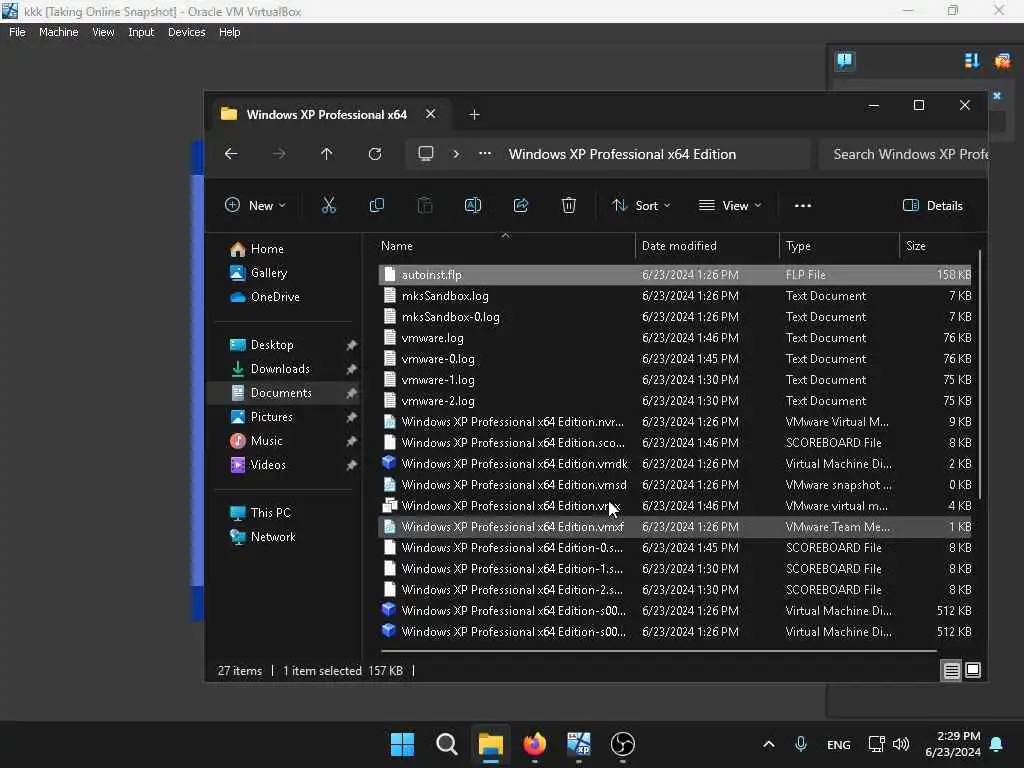Click the Delete trash can icon
The width and height of the screenshot is (1024, 768).
pyautogui.click(x=569, y=205)
